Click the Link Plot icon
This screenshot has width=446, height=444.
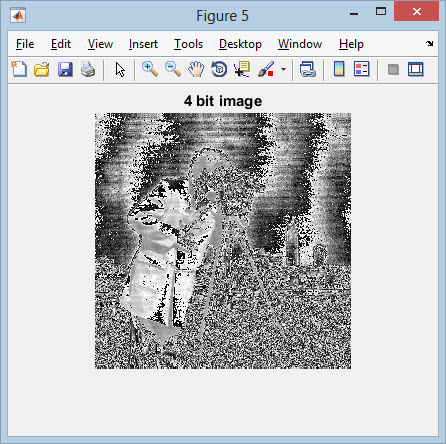click(307, 69)
